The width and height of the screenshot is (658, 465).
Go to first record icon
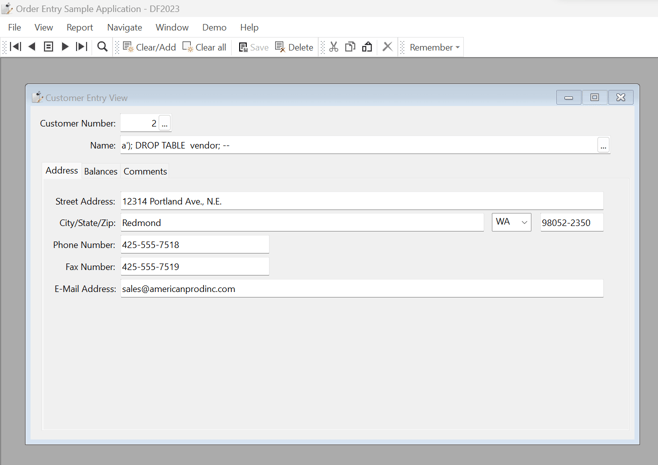point(15,47)
